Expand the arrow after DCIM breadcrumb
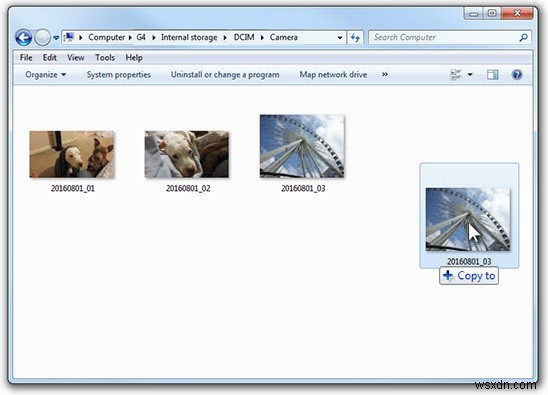Viewport: 548px width, 395px height. point(262,38)
